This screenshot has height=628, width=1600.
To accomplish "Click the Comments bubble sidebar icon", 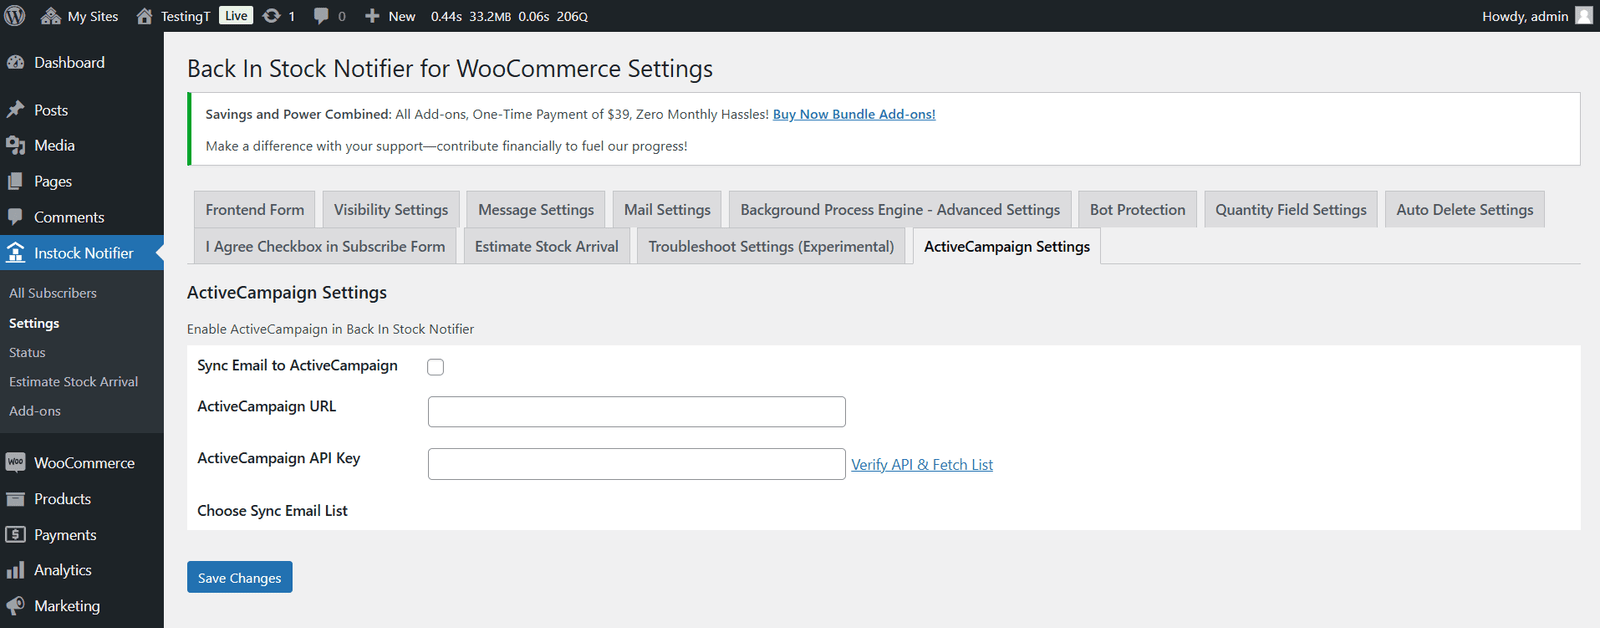I will tap(15, 217).
